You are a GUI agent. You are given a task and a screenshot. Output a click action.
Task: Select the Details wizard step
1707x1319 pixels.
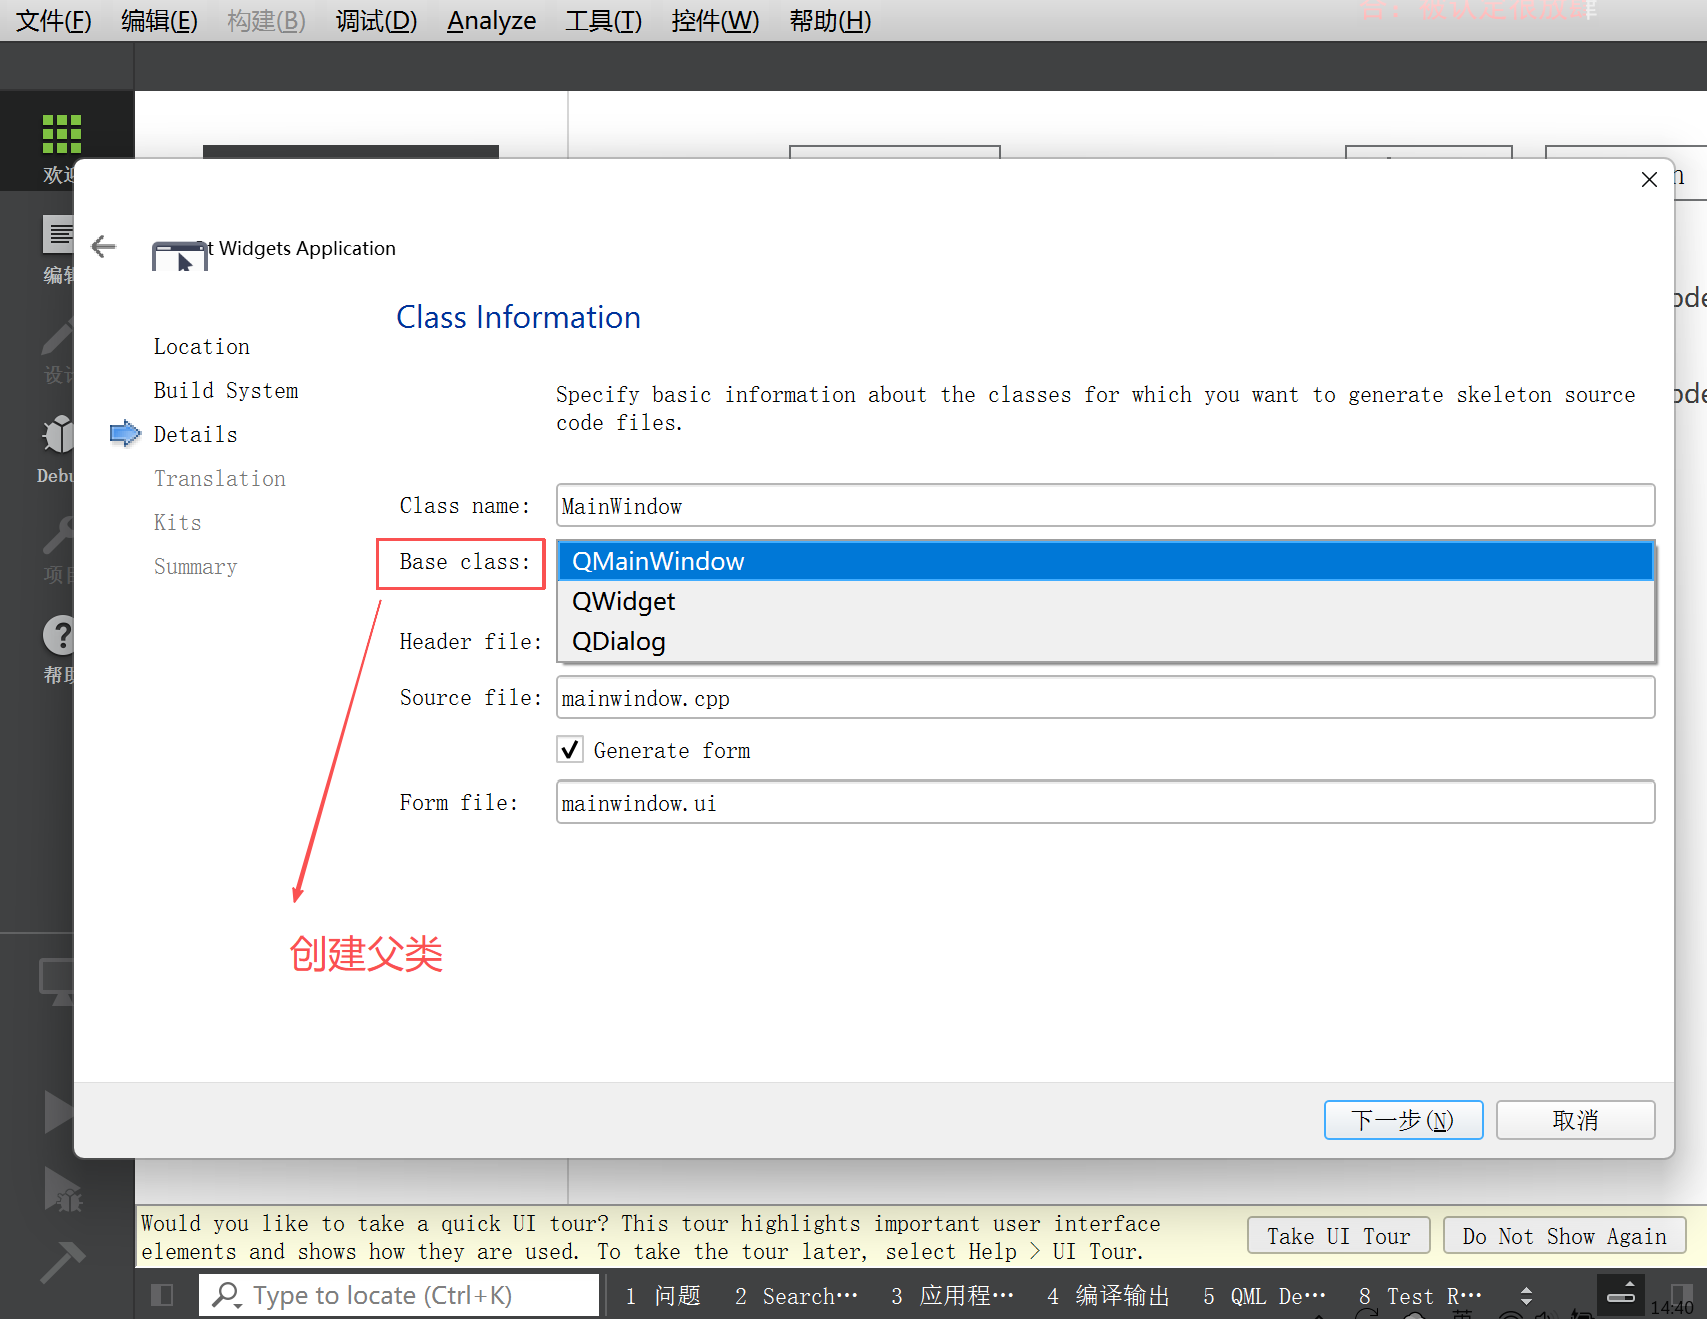[x=196, y=434]
